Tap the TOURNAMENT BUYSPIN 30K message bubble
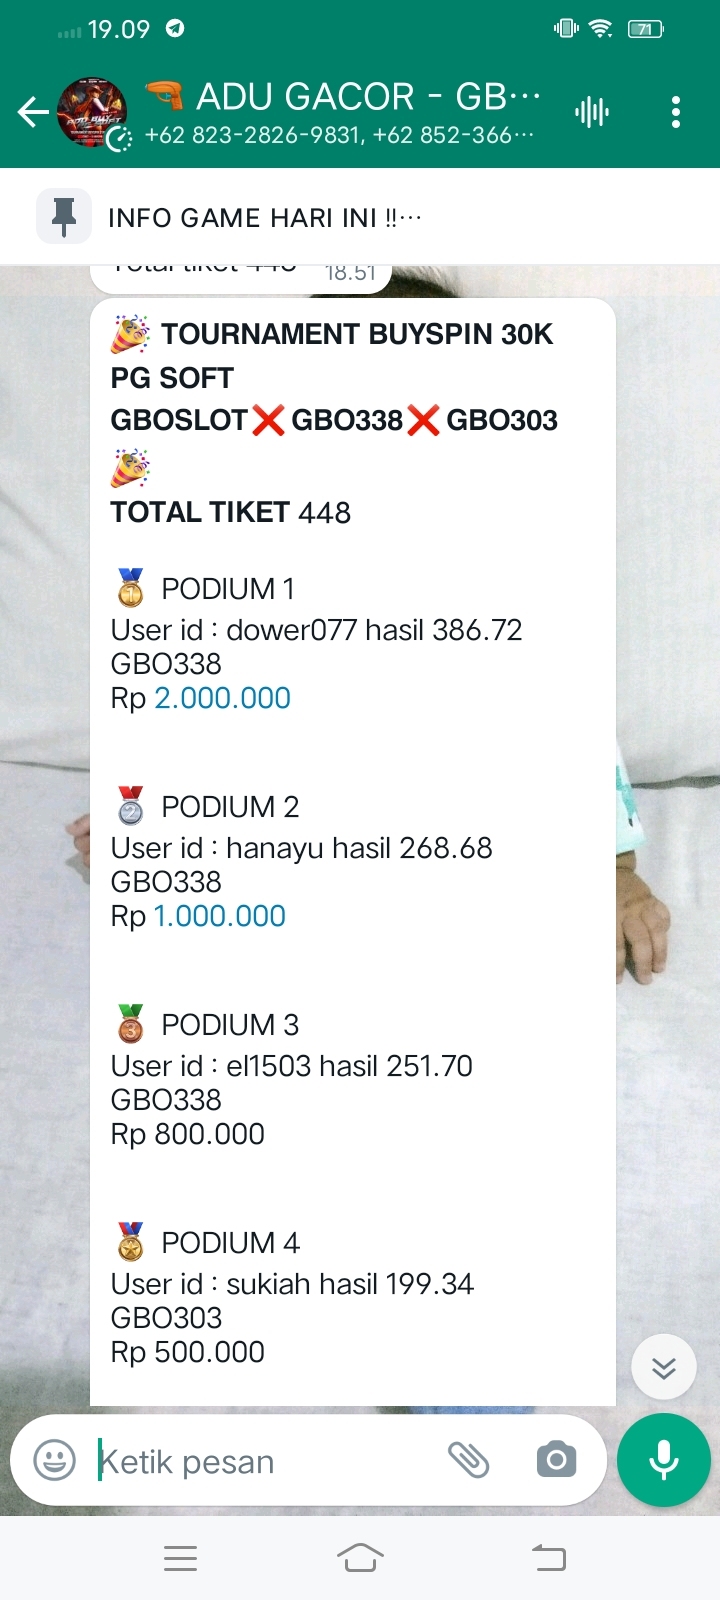Image resolution: width=720 pixels, height=1600 pixels. [x=352, y=850]
